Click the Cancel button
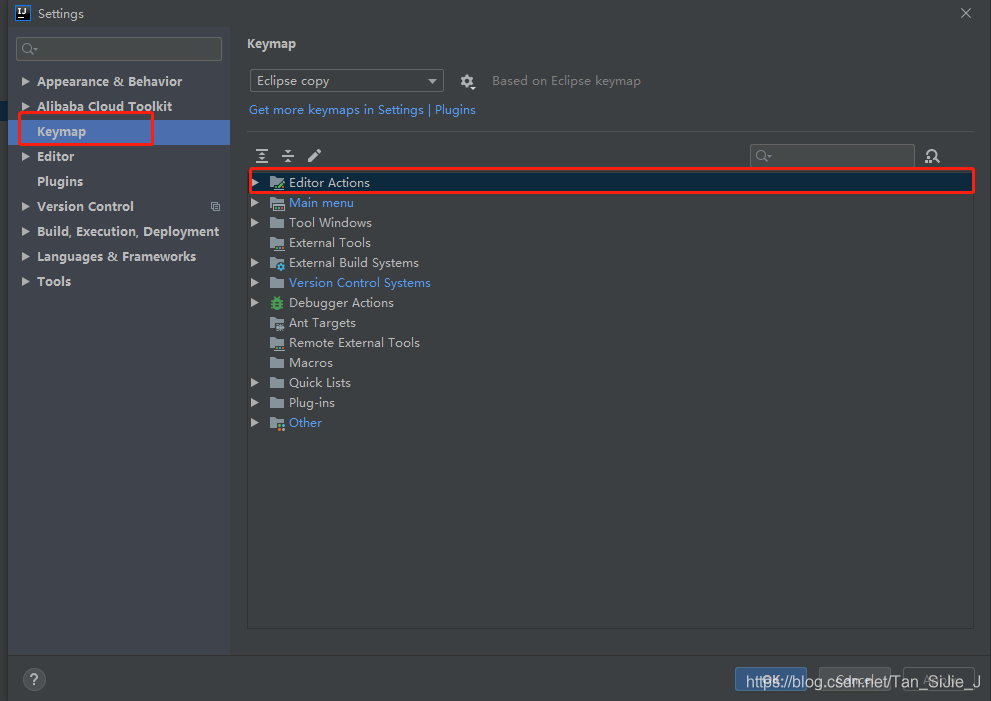Viewport: 991px width, 701px height. click(x=854, y=679)
